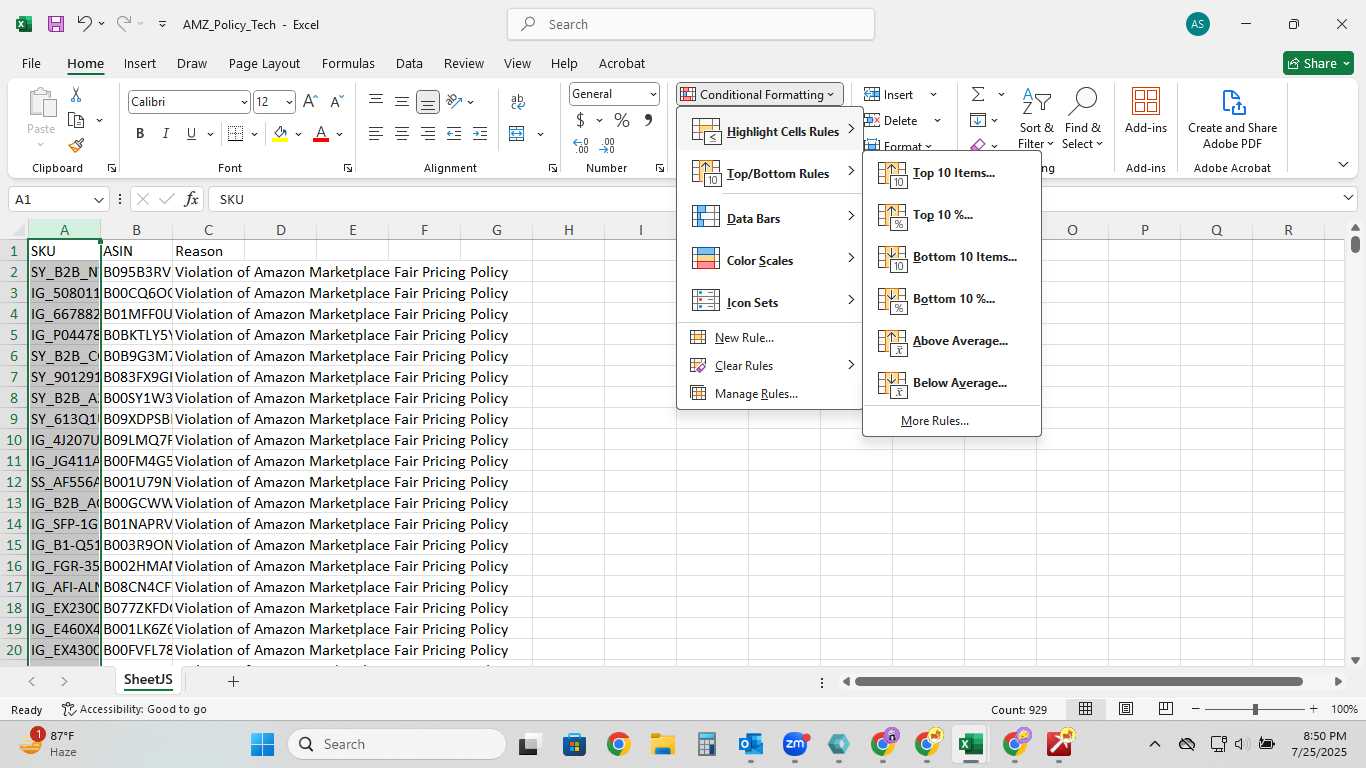Click the Merge & Center icon
The height and width of the screenshot is (768, 1366).
coord(517,134)
